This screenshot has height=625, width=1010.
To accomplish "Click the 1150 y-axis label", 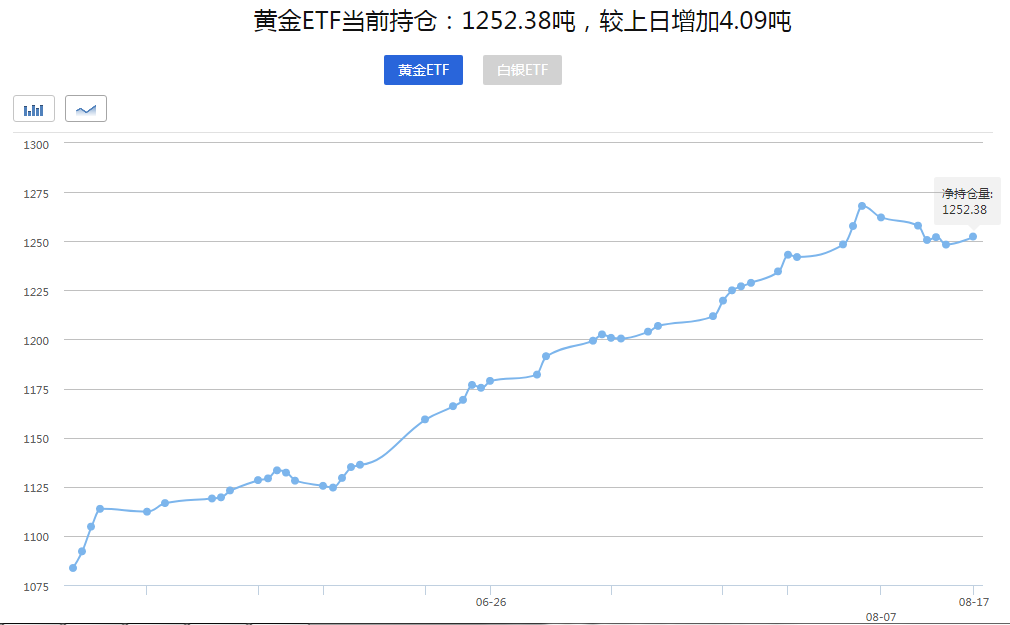I will click(x=36, y=439).
